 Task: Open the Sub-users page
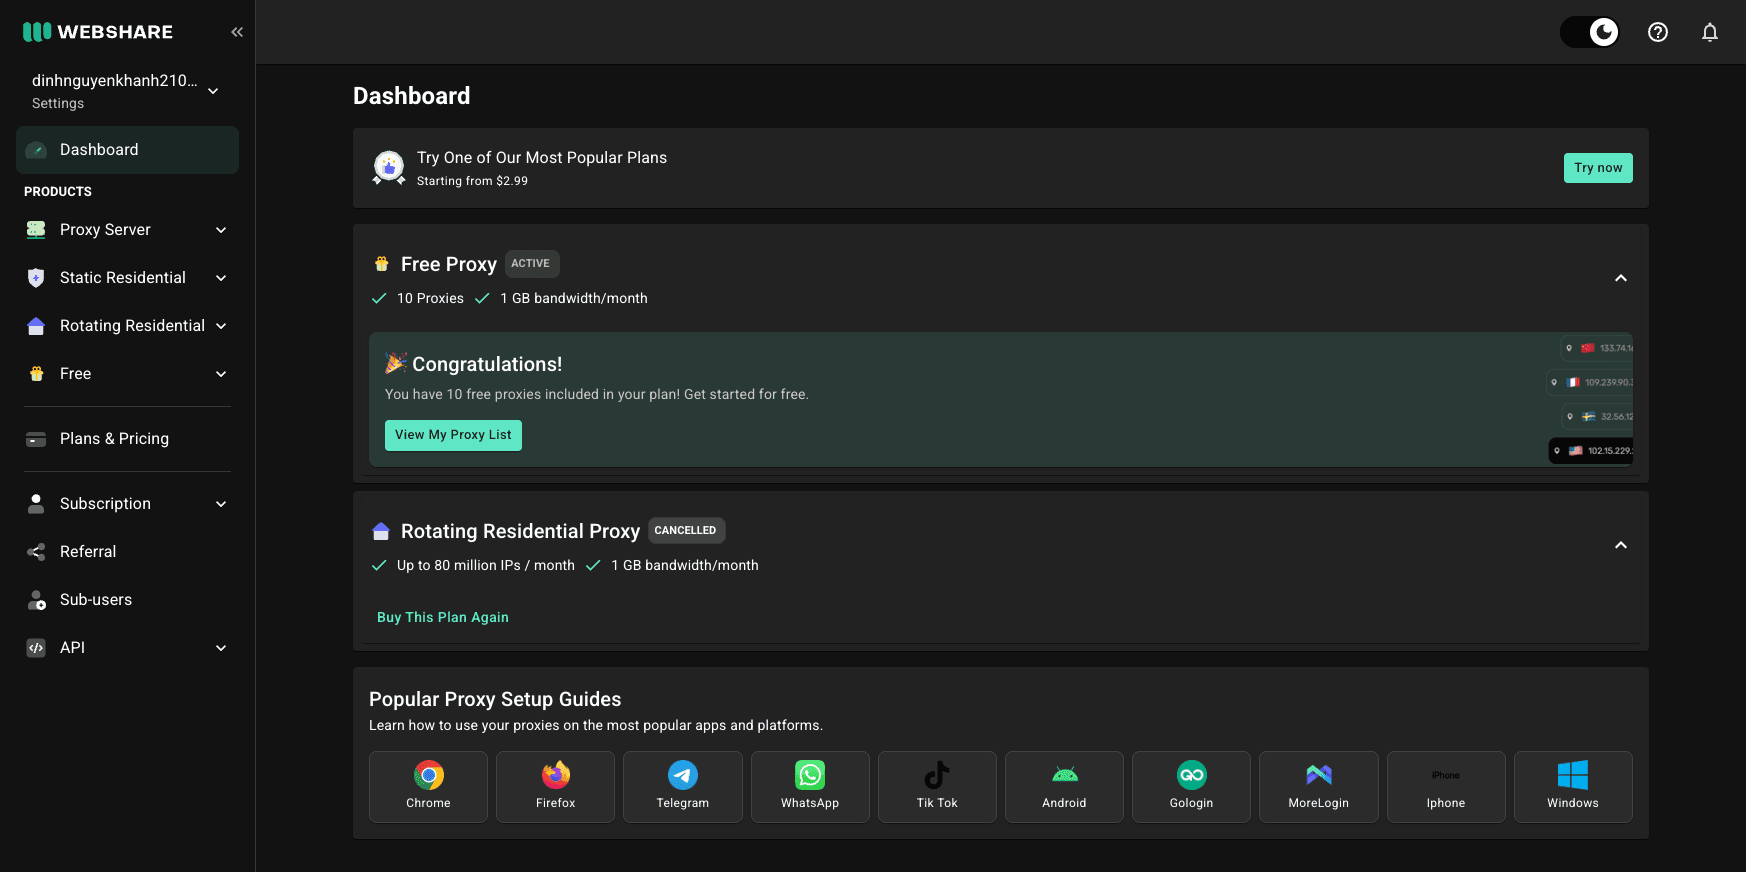127,600
